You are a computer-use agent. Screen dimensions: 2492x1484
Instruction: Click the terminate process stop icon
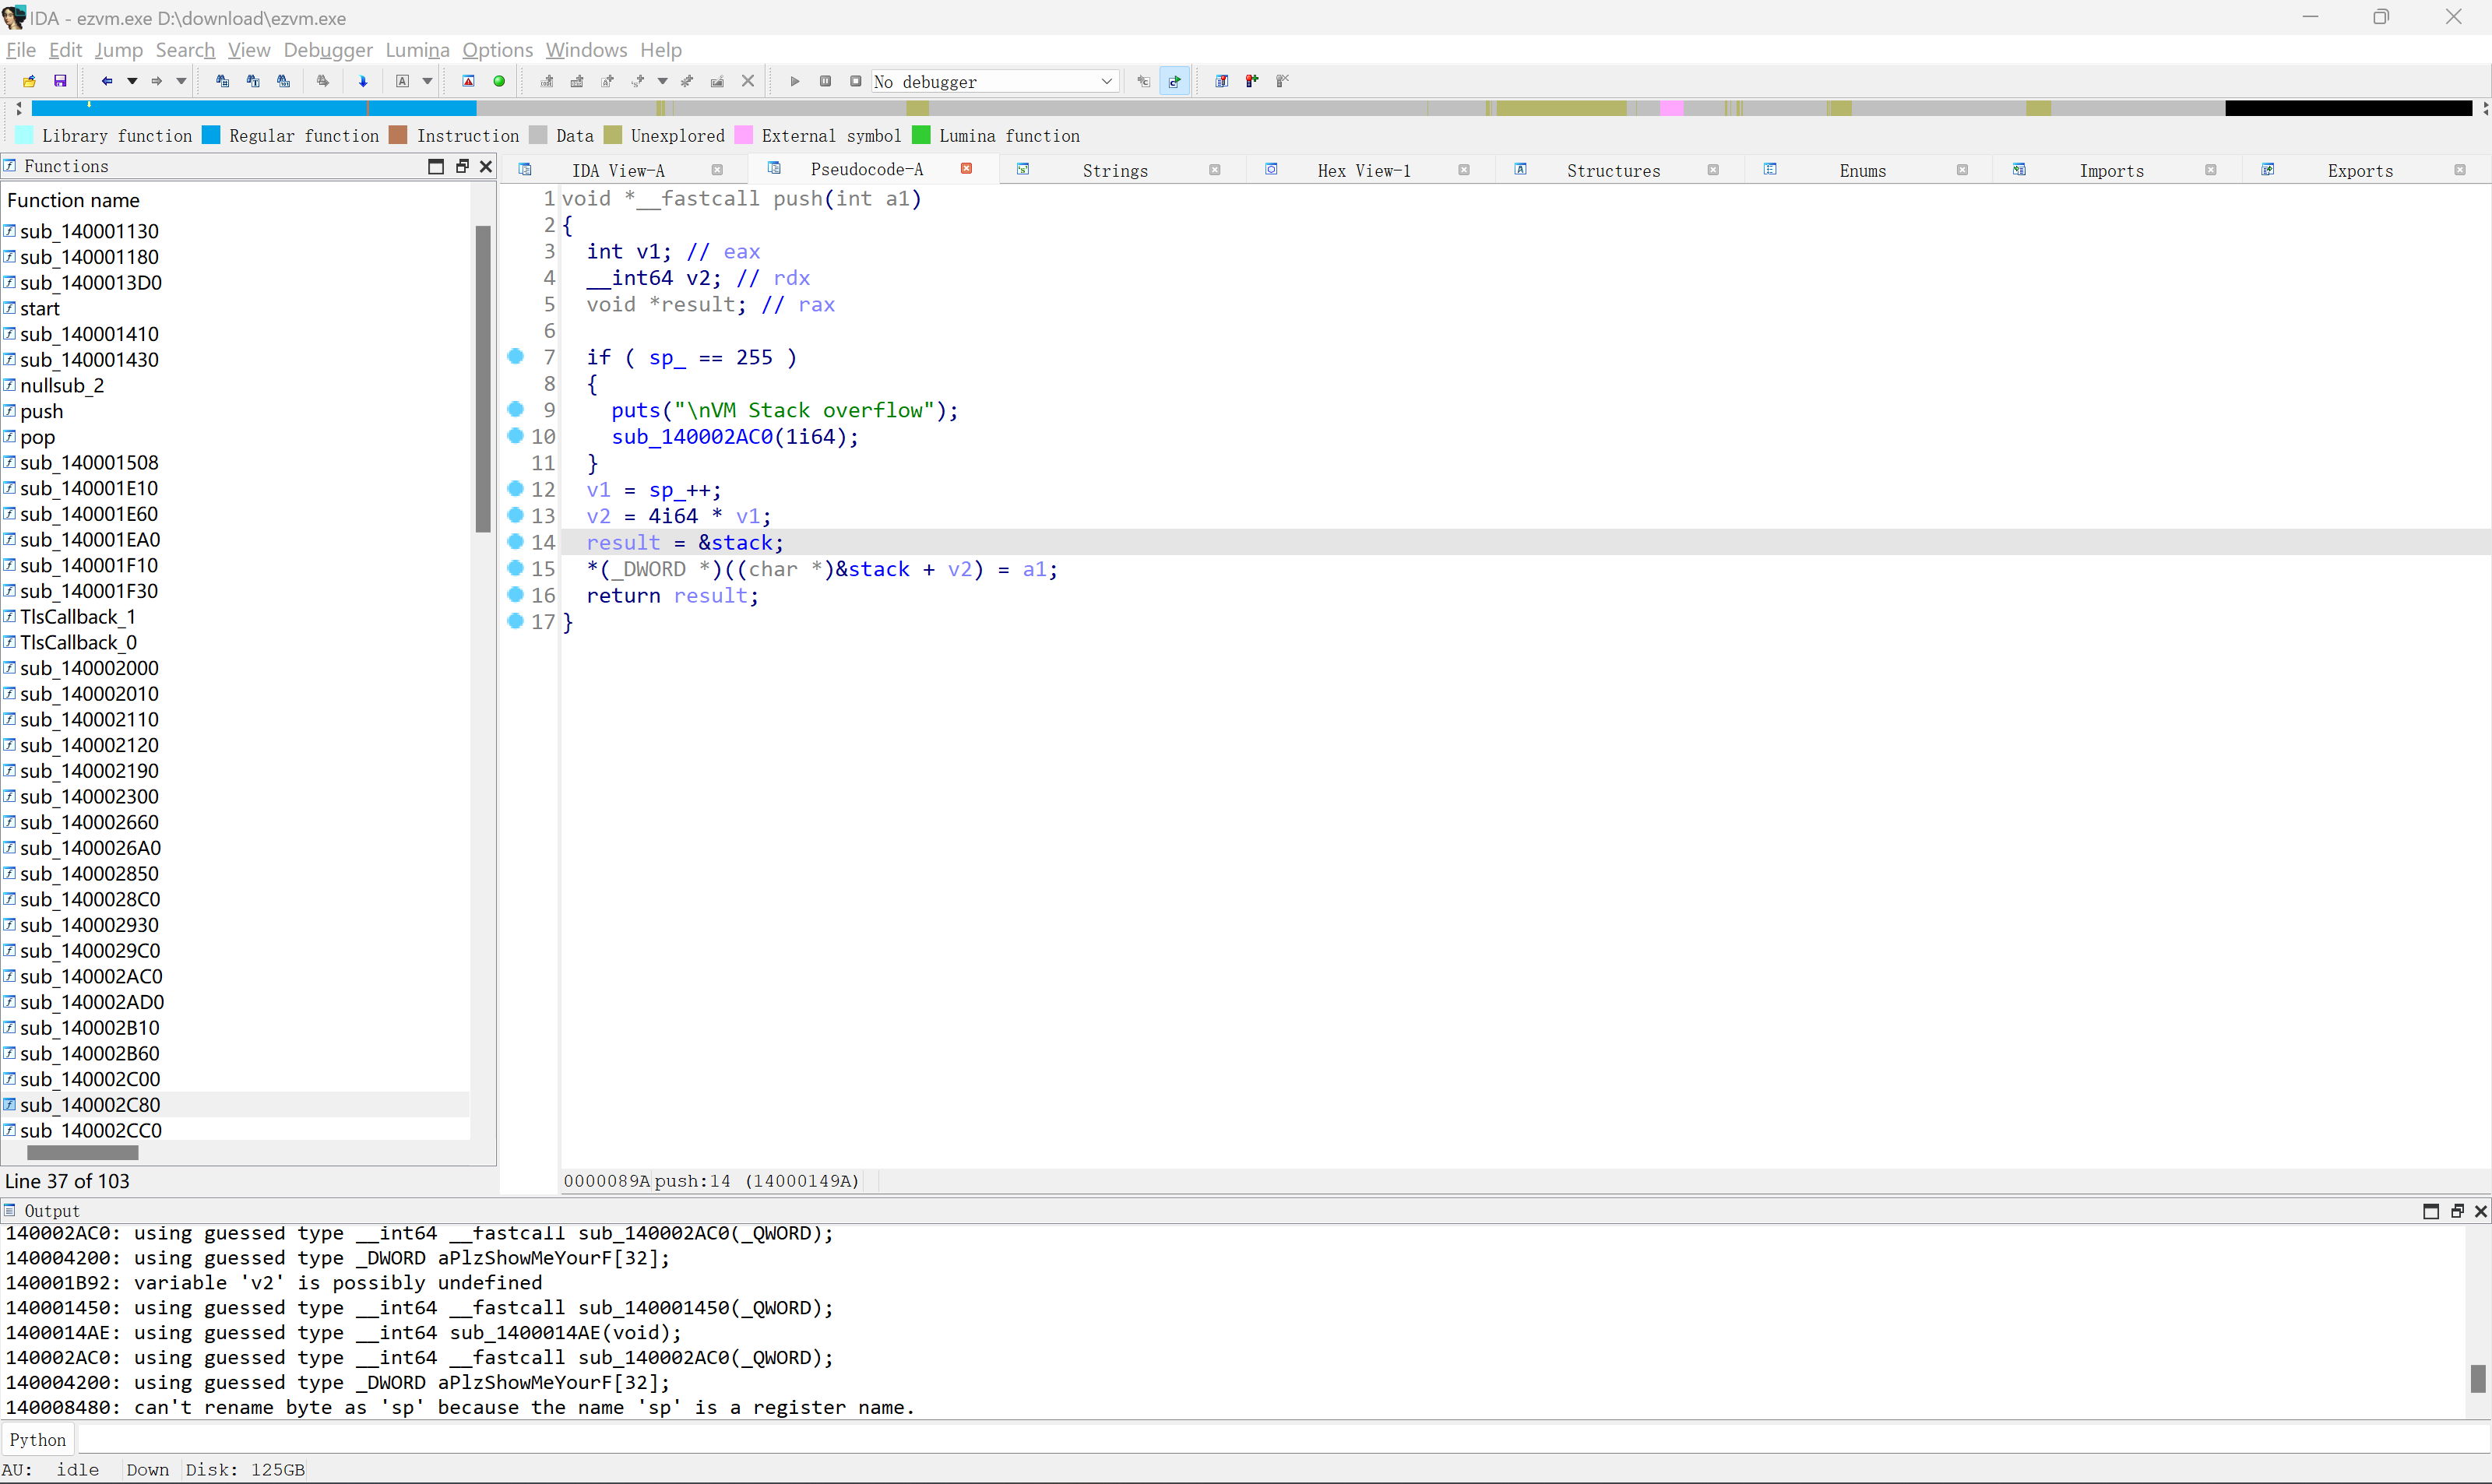(855, 81)
